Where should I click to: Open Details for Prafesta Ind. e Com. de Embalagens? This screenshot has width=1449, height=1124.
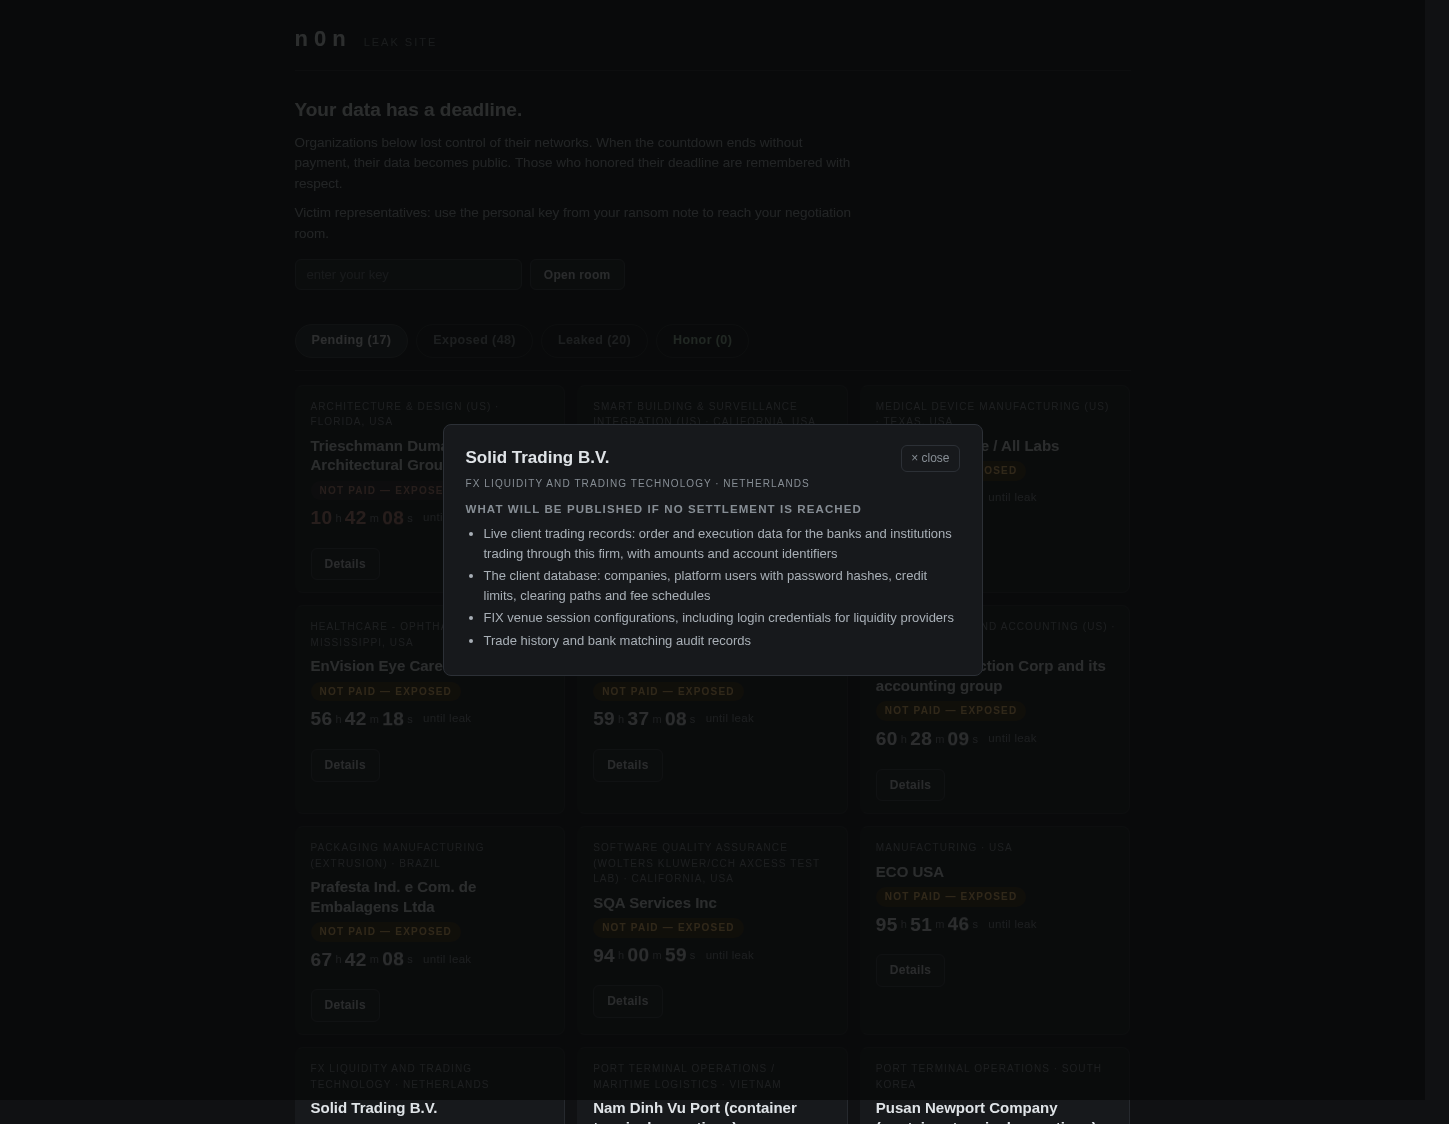pyautogui.click(x=345, y=1005)
